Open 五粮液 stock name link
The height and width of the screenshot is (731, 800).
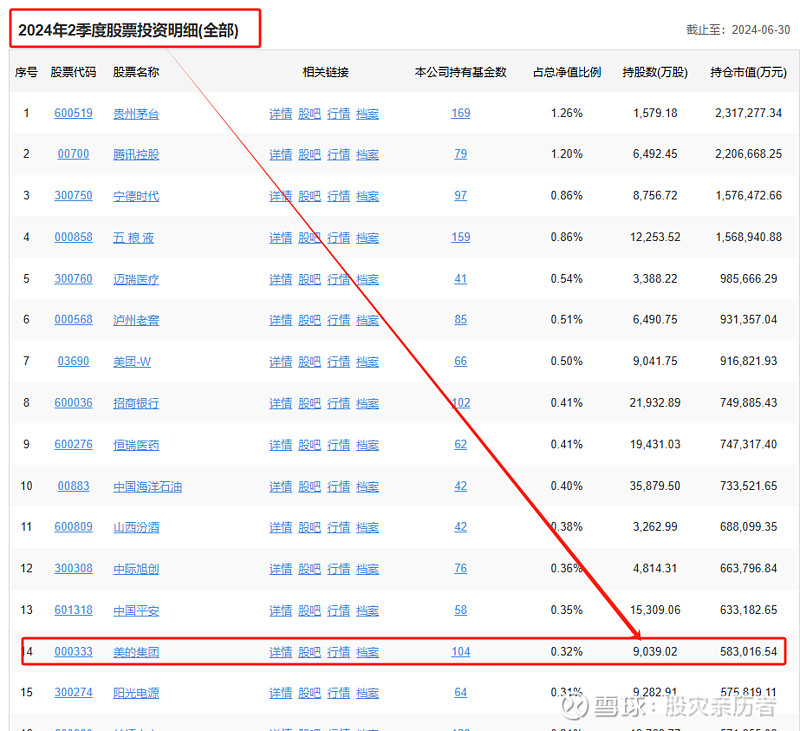pos(133,238)
